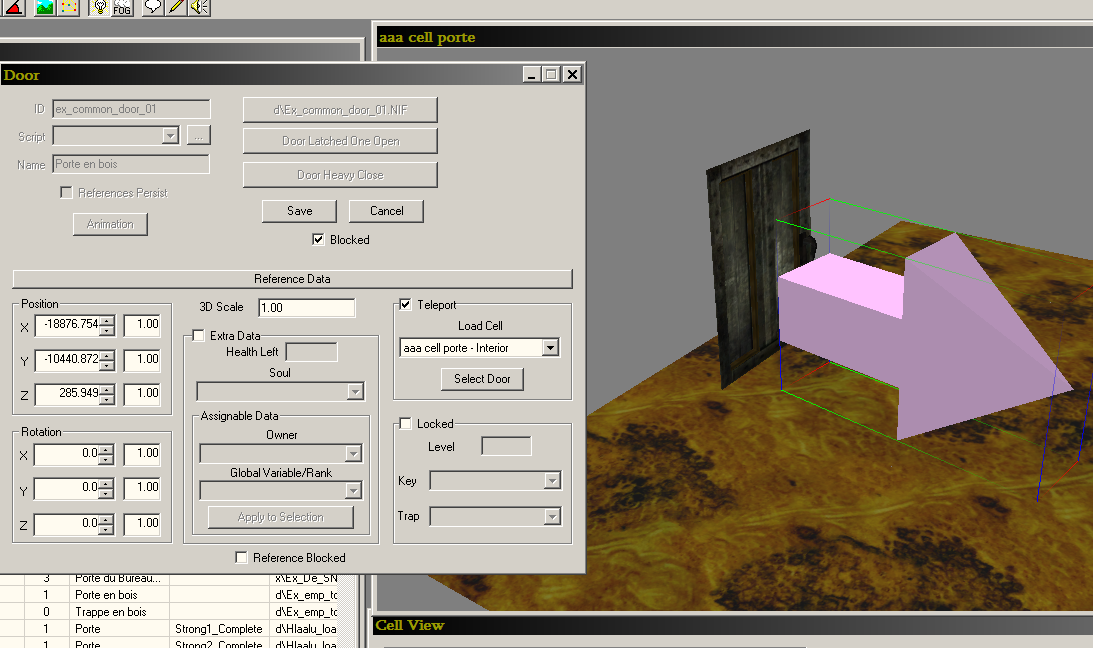
Task: Expand the Trap dropdown list
Action: point(552,517)
